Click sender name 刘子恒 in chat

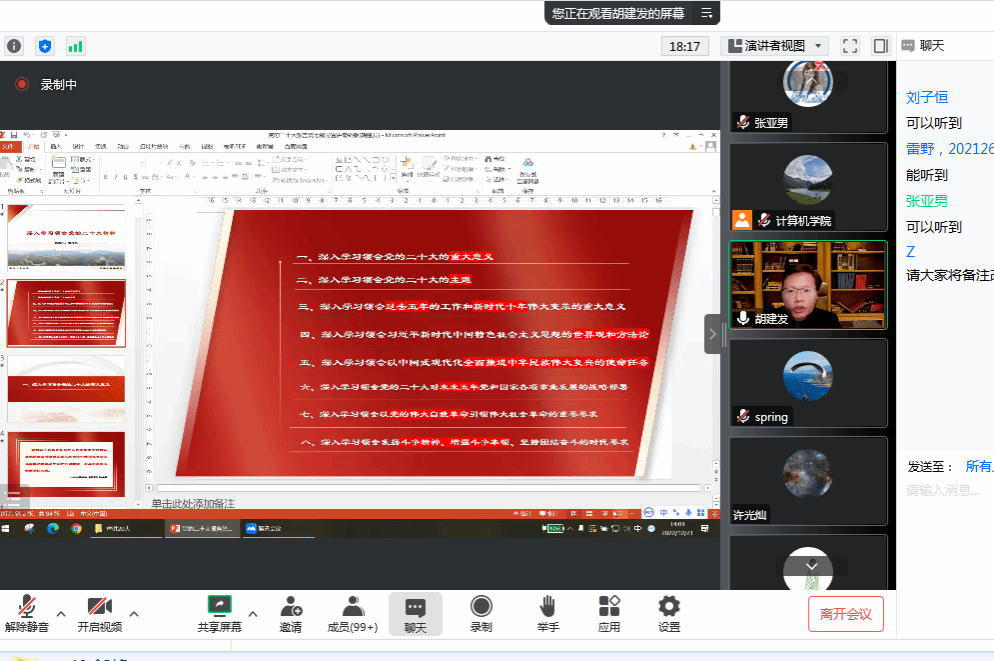point(926,97)
